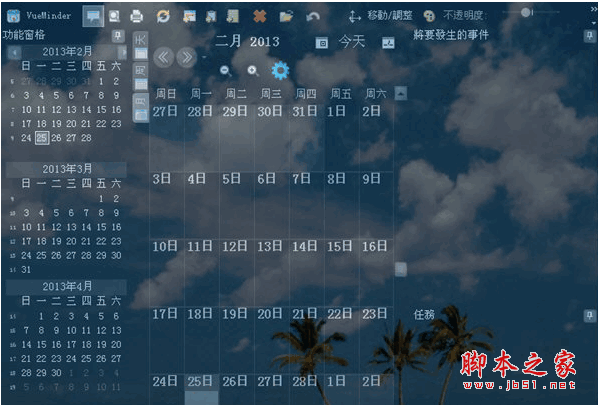Click the new event toolbar icon
The height and width of the screenshot is (405, 598).
pyautogui.click(x=189, y=16)
